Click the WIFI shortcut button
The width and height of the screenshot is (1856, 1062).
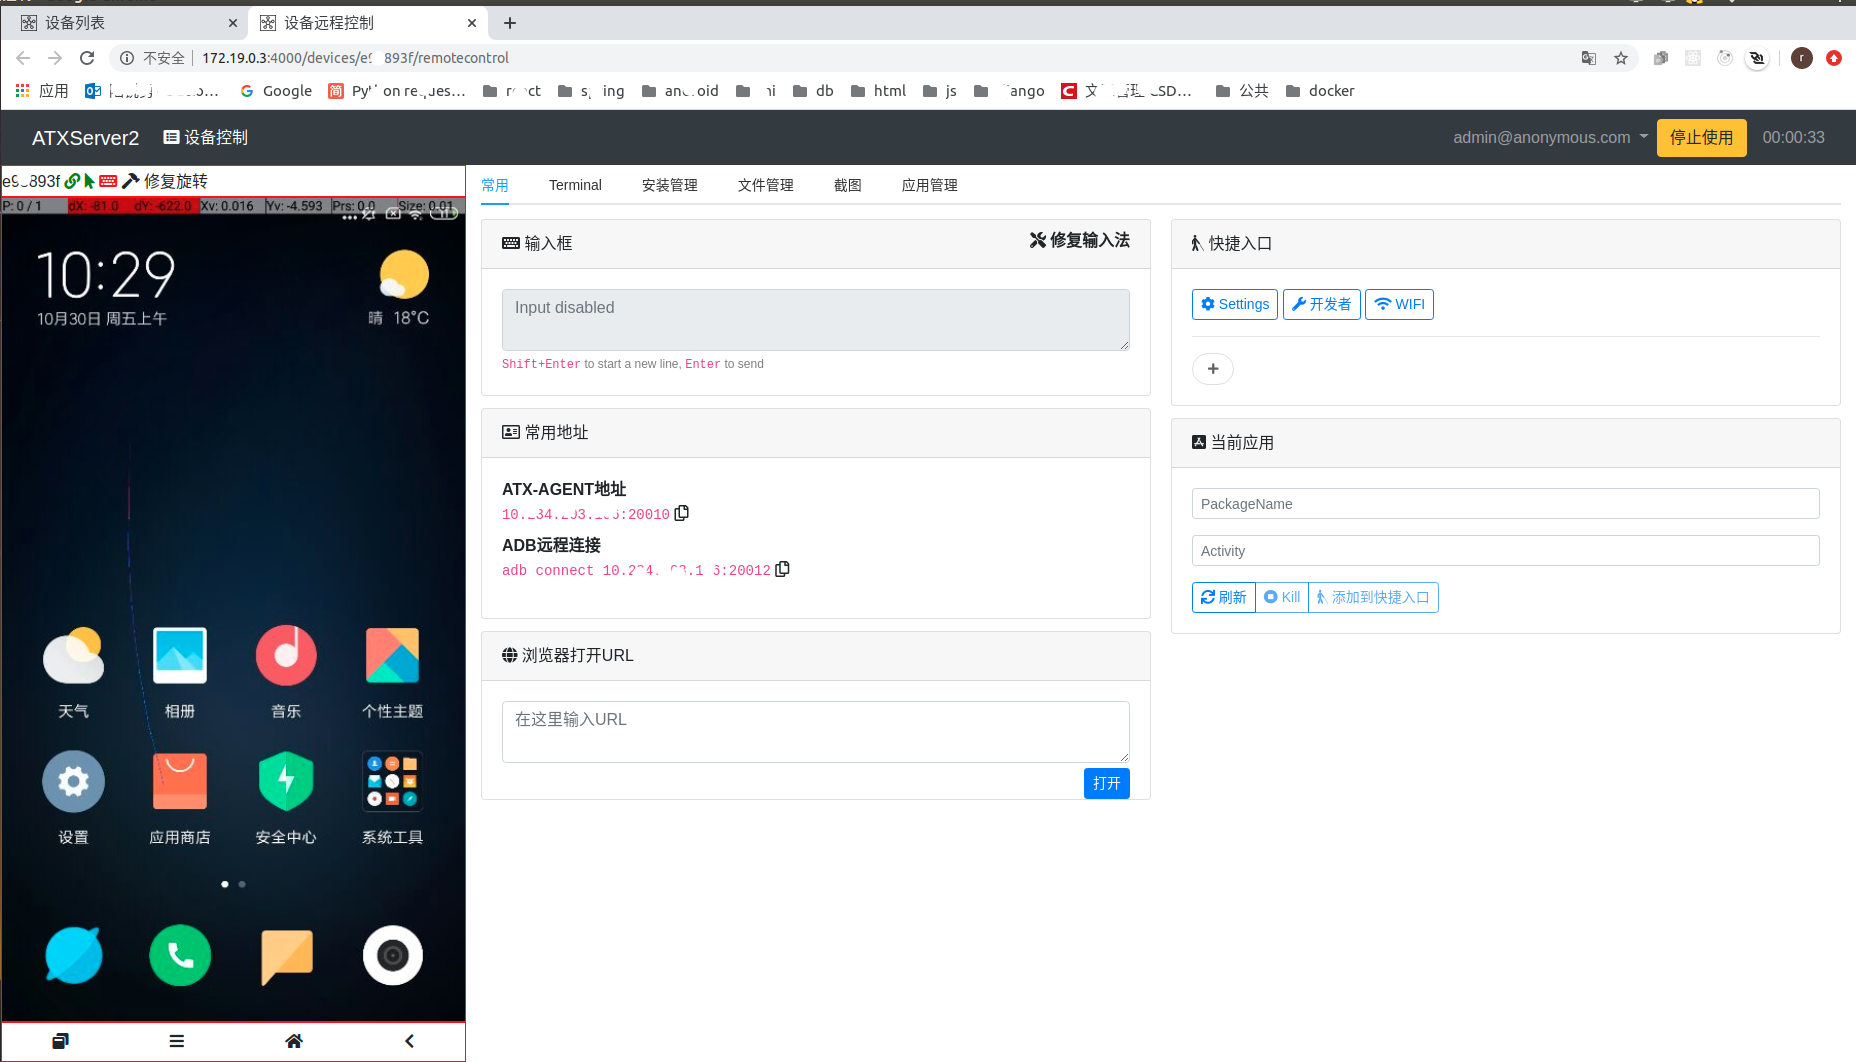(1398, 304)
